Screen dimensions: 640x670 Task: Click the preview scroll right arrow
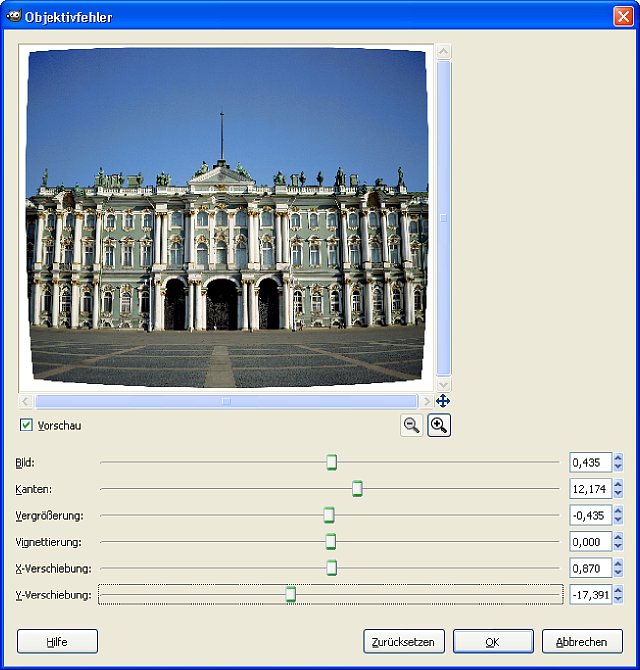[x=426, y=401]
